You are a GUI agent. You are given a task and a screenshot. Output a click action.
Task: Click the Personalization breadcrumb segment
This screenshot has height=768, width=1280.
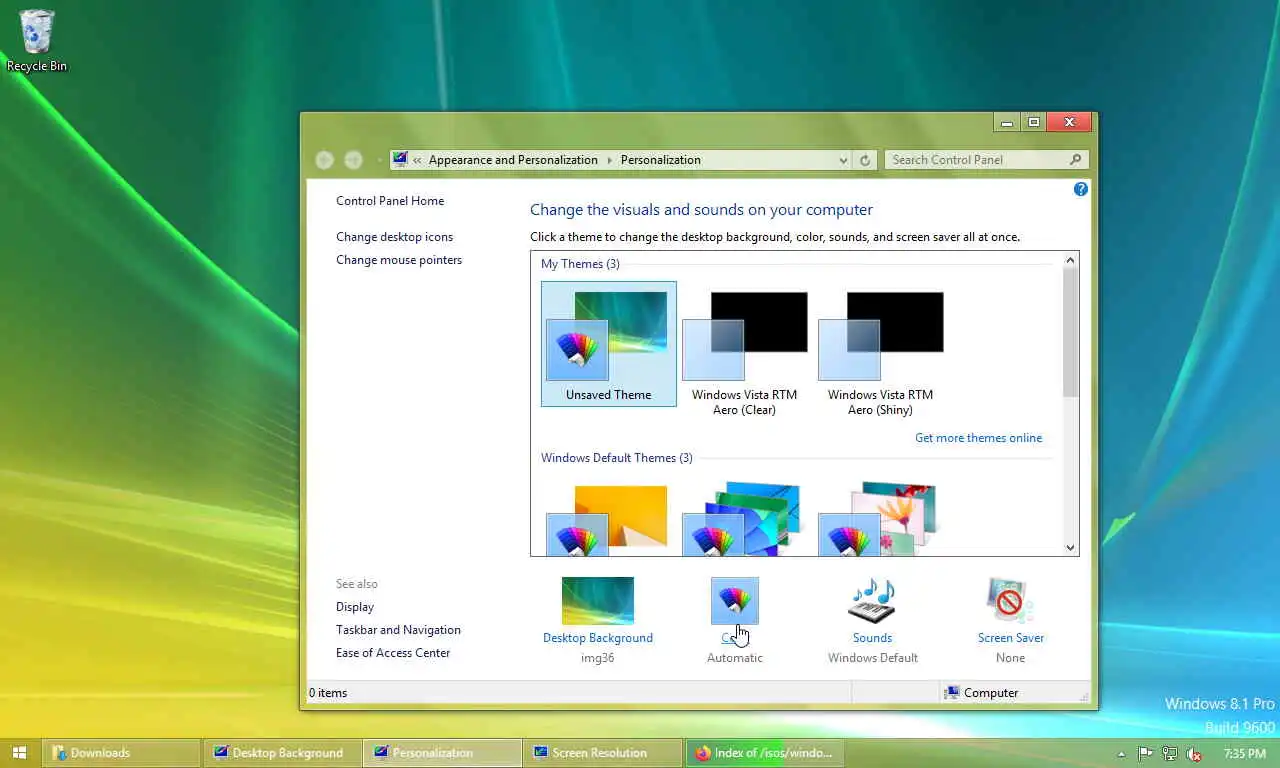pyautogui.click(x=661, y=160)
